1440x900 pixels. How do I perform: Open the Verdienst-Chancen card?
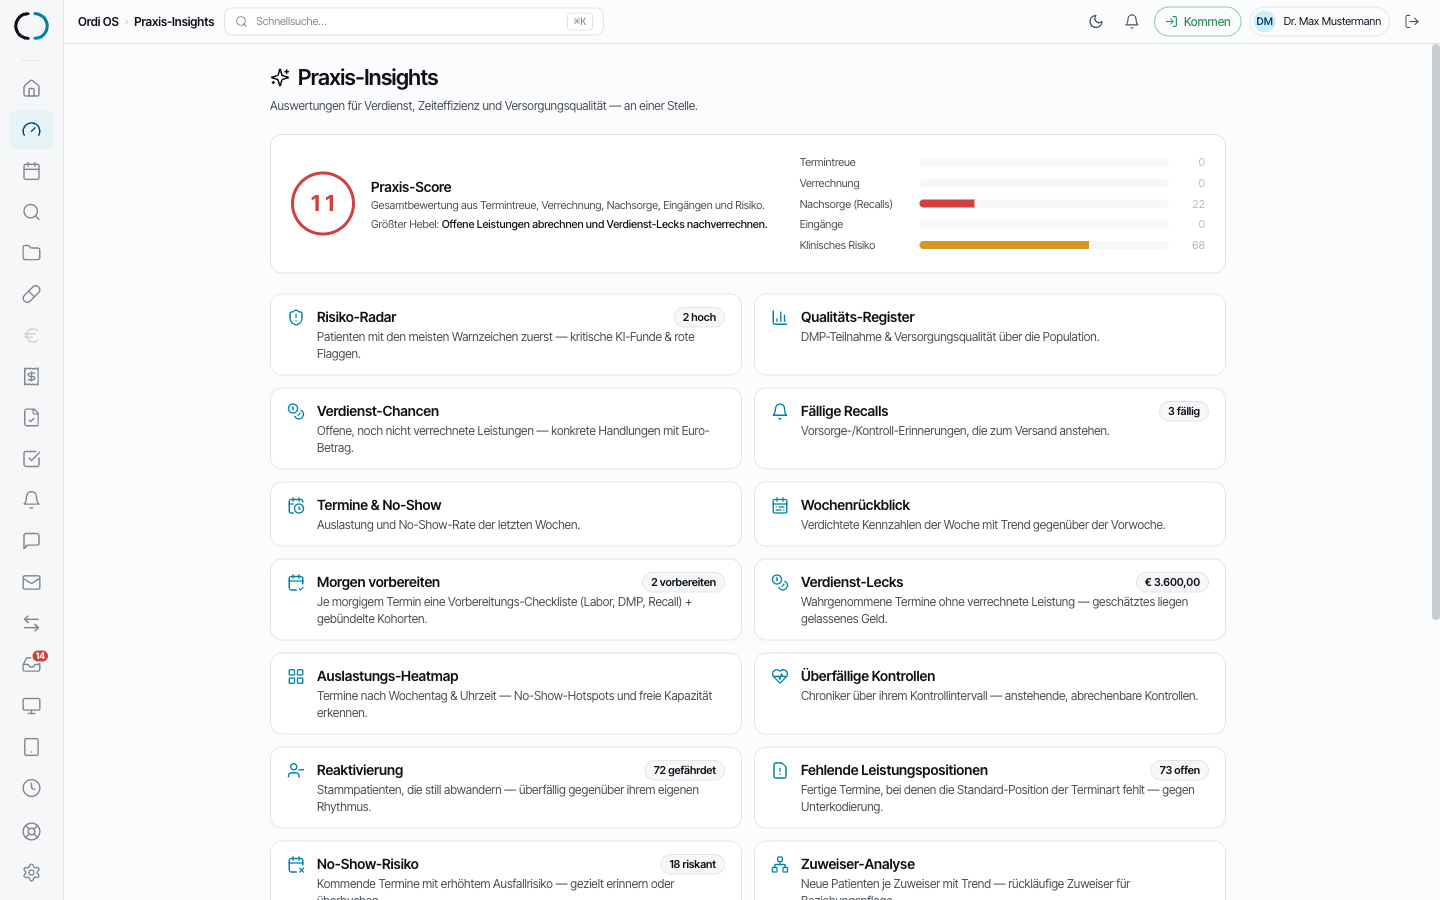pyautogui.click(x=506, y=428)
